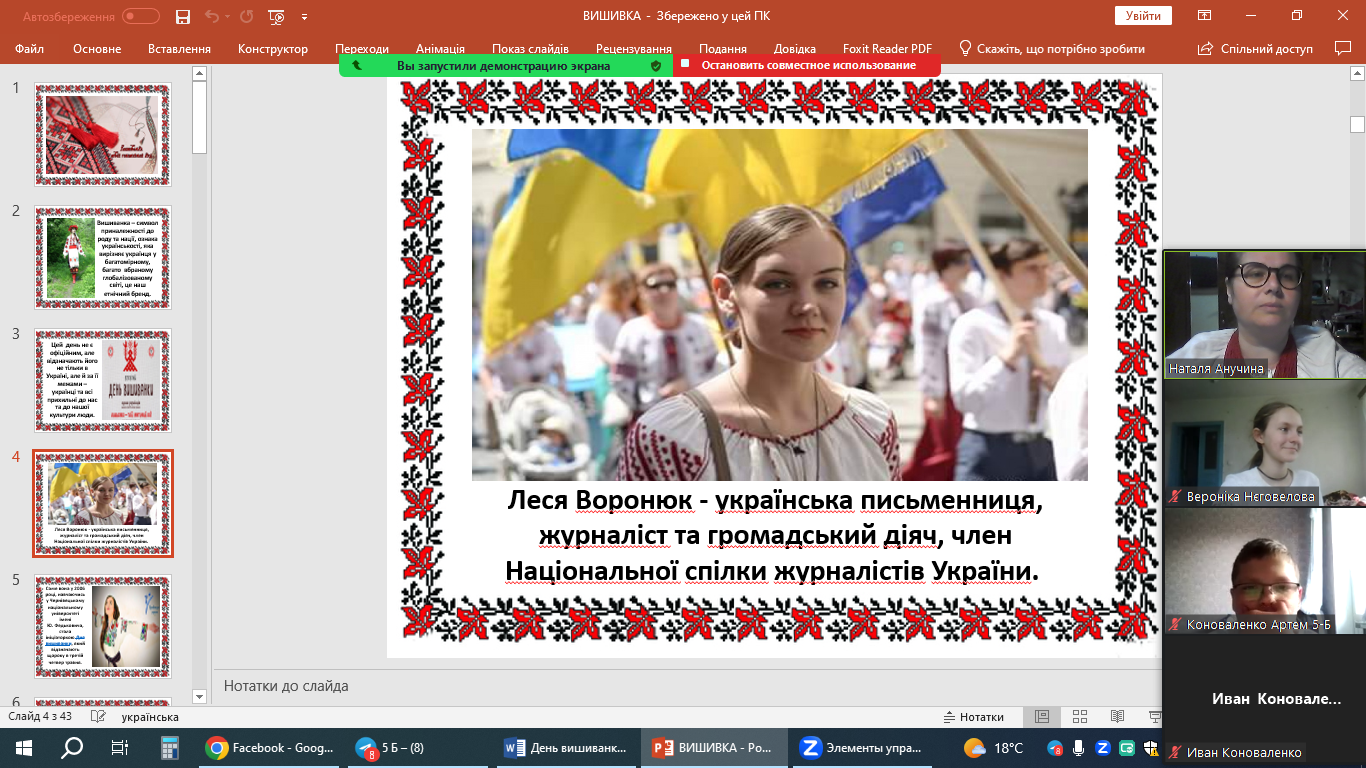Toggle the Нотатки button in status bar
The height and width of the screenshot is (768, 1366).
(974, 717)
